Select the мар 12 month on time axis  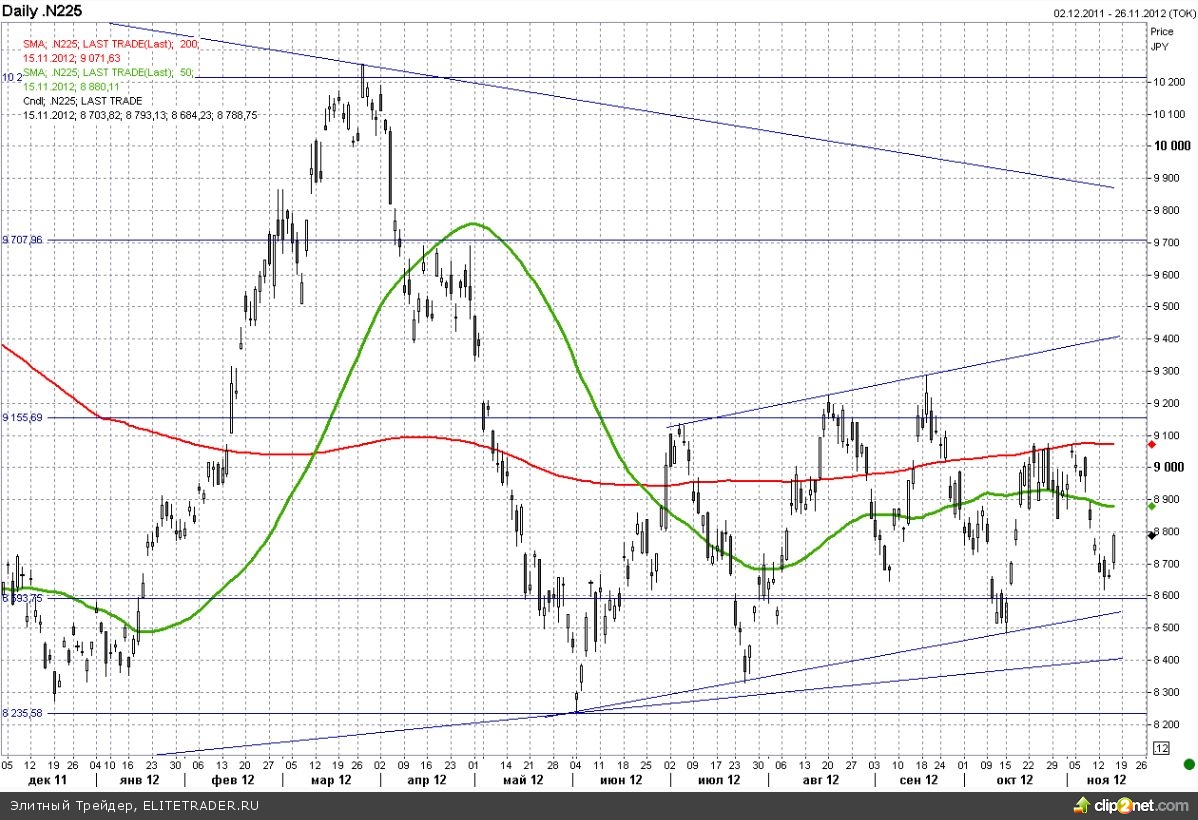coord(331,780)
